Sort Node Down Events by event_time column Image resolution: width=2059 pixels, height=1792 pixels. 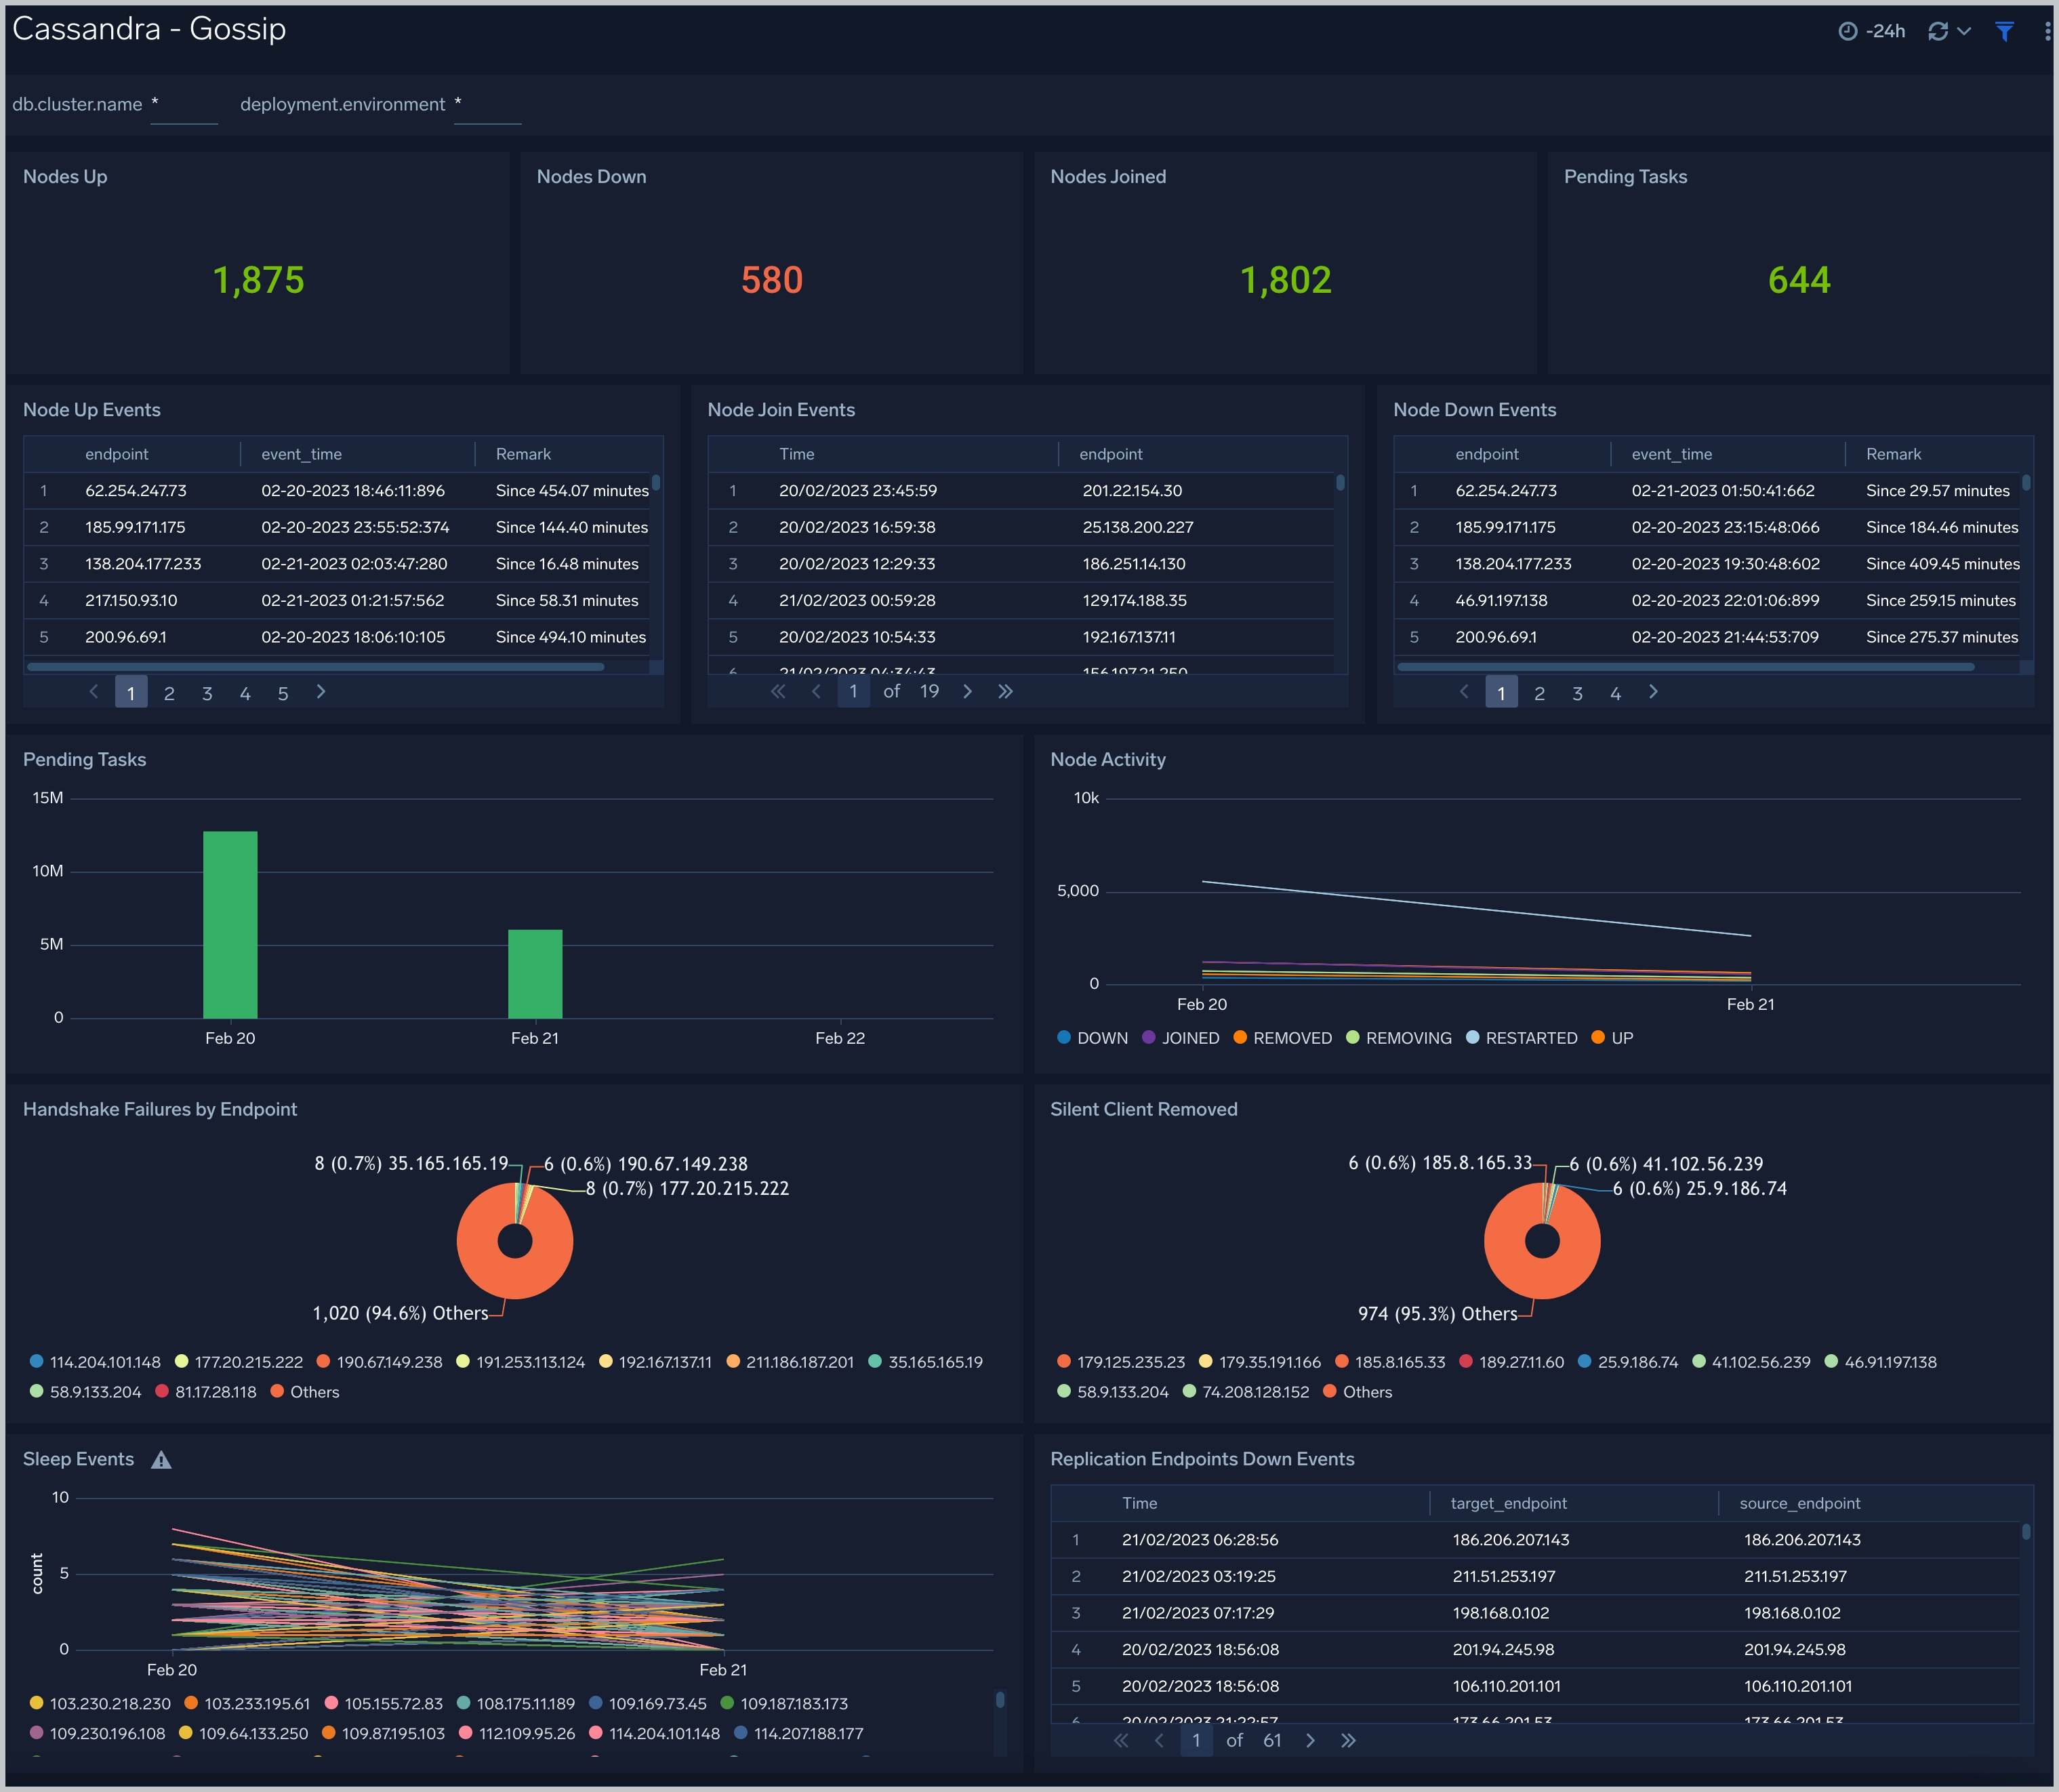pyautogui.click(x=1671, y=454)
